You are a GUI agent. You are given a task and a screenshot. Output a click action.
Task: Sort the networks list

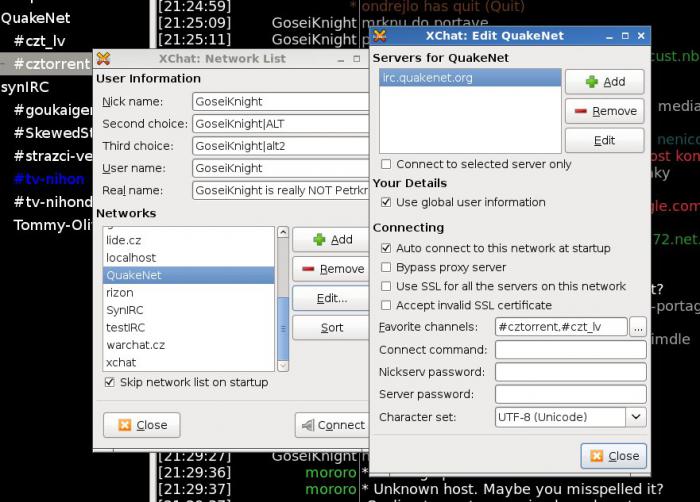tap(332, 328)
